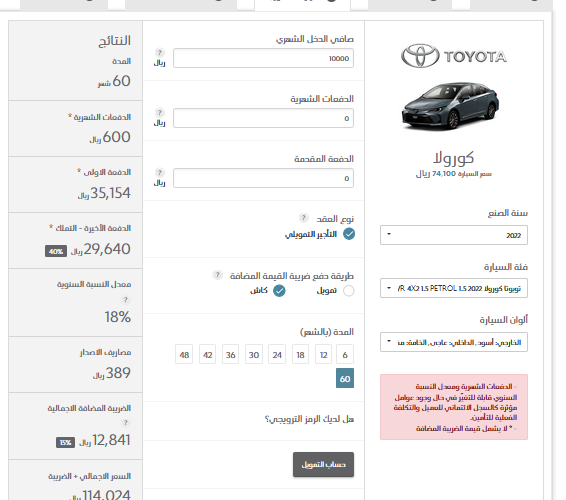The height and width of the screenshot is (500, 566).
Task: Open the manufacturing year 2022 dropdown
Action: click(x=454, y=235)
